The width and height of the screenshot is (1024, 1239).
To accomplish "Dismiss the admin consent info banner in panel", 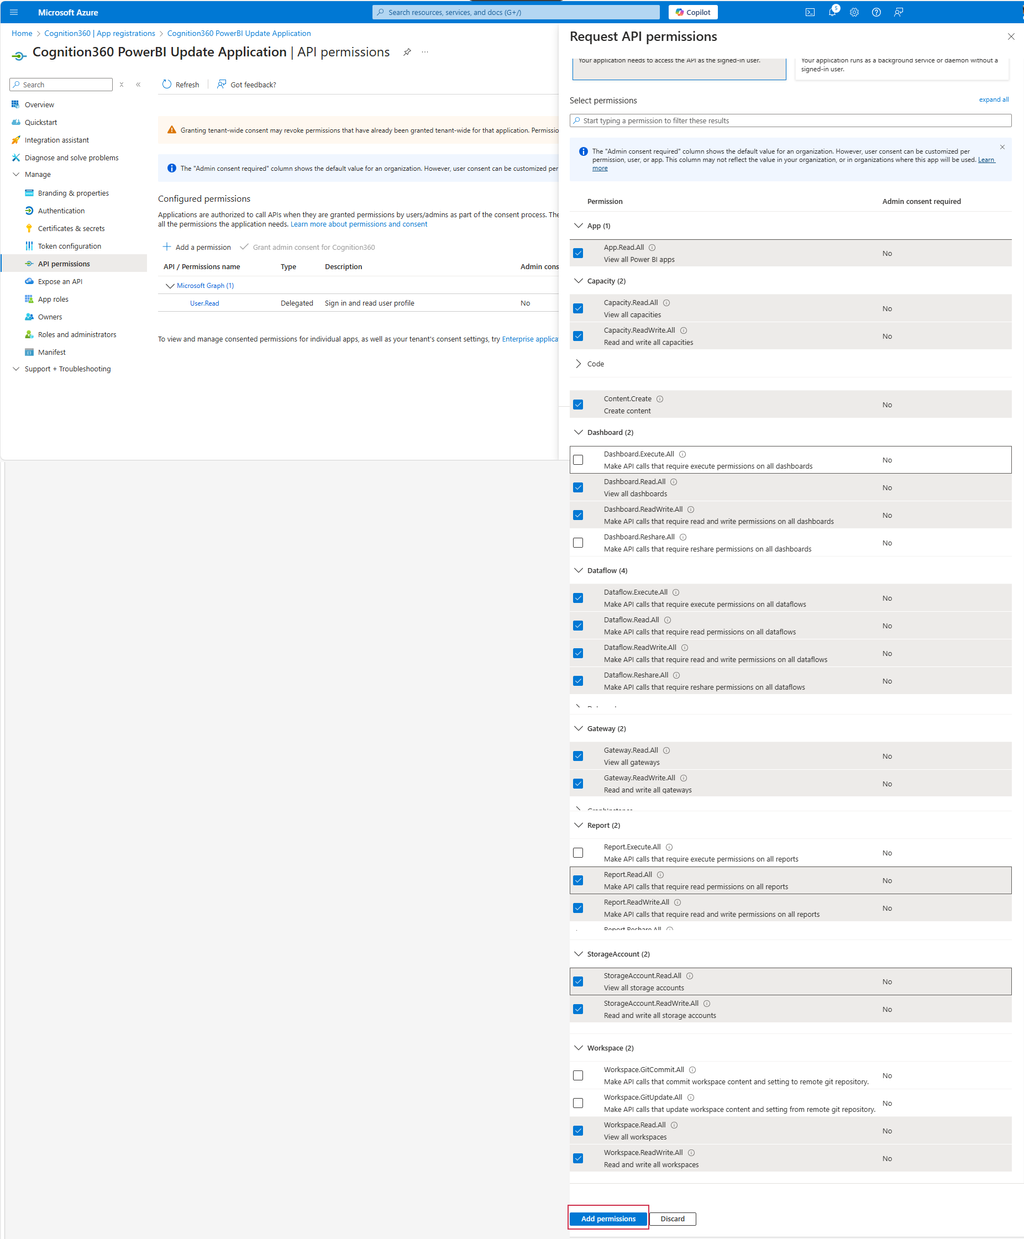I will (x=1002, y=147).
